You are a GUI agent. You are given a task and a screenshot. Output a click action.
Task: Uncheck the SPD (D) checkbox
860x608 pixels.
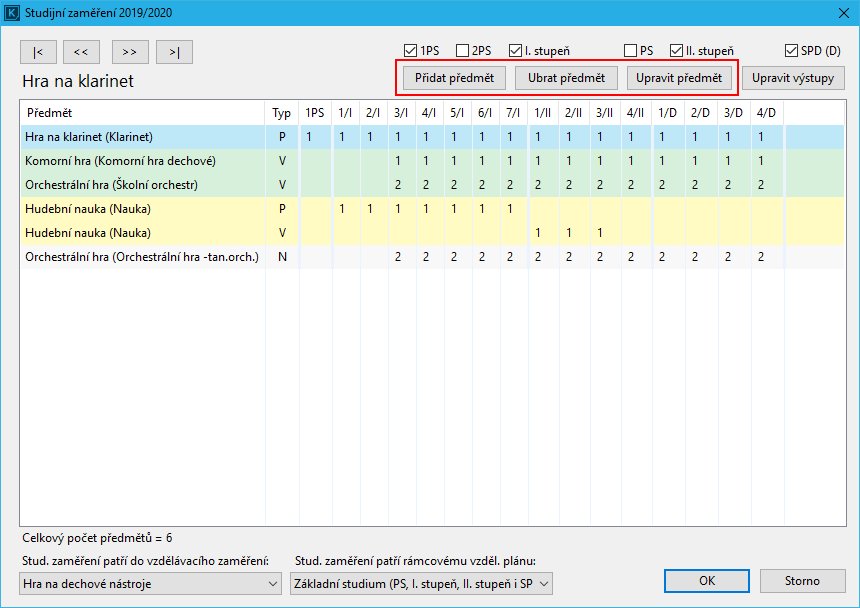pos(792,50)
